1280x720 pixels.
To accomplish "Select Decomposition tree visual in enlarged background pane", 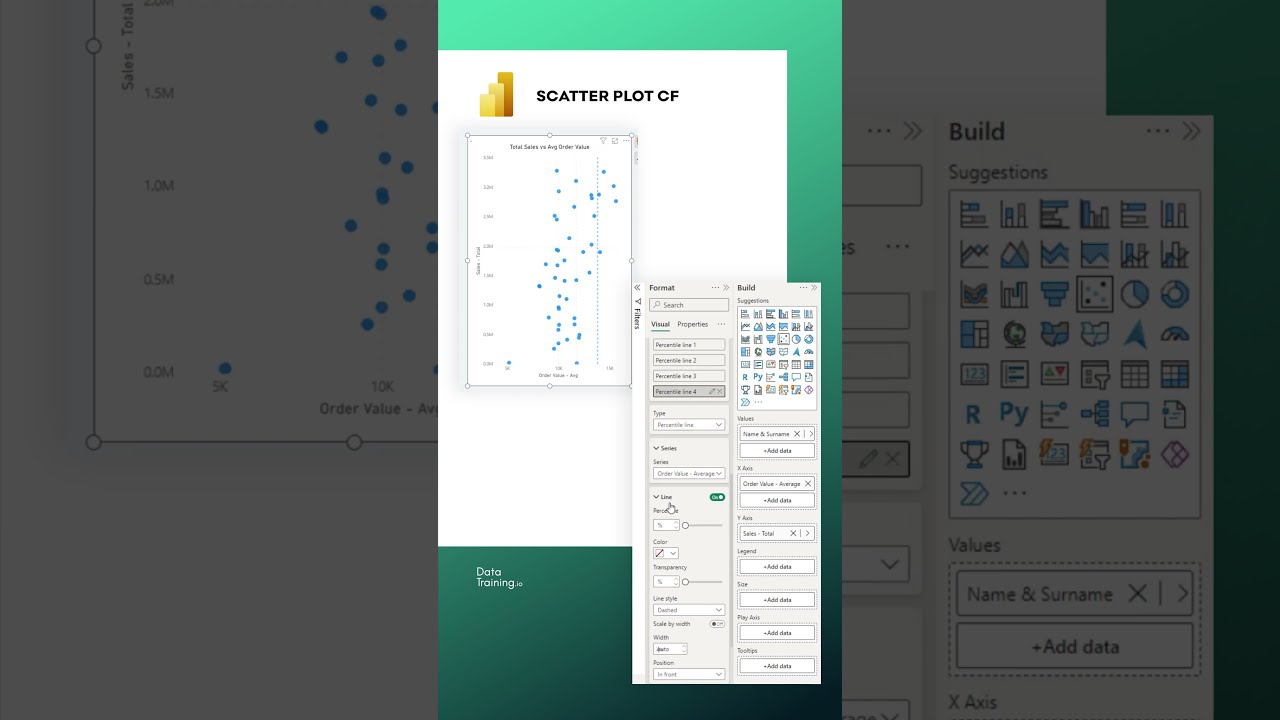I will click(x=1094, y=414).
